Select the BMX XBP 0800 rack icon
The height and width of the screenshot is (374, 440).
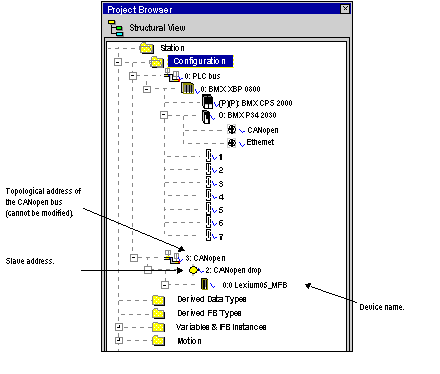point(188,89)
